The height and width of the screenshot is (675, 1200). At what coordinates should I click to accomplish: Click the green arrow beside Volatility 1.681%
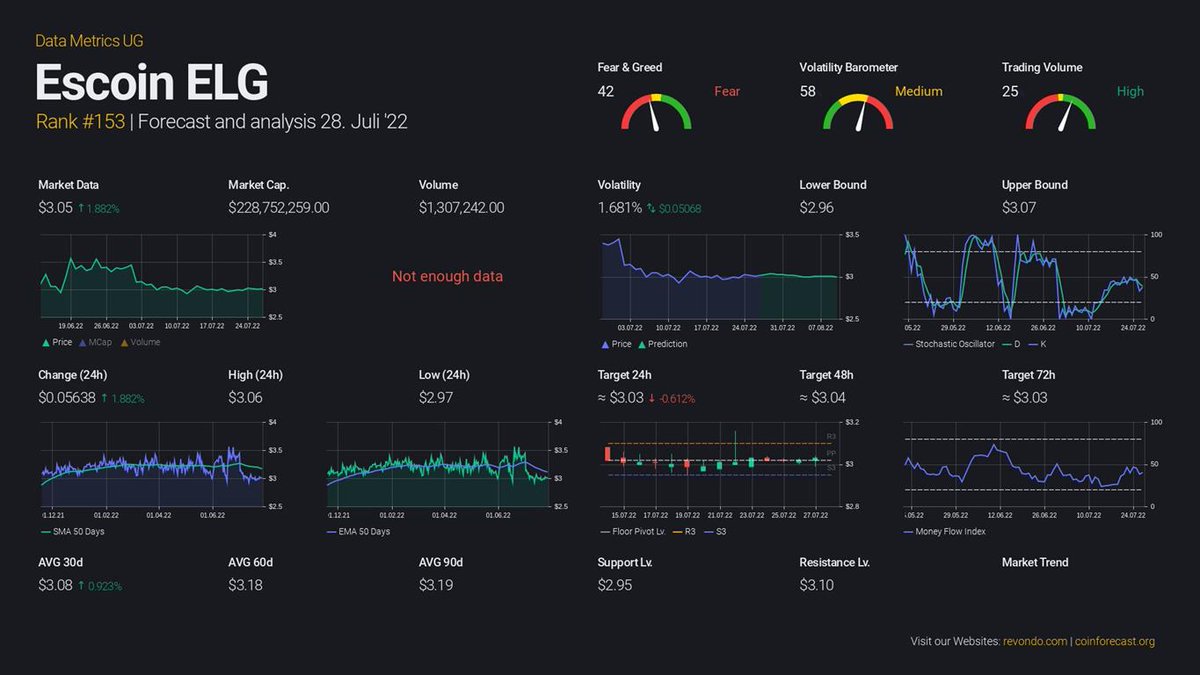[x=651, y=207]
